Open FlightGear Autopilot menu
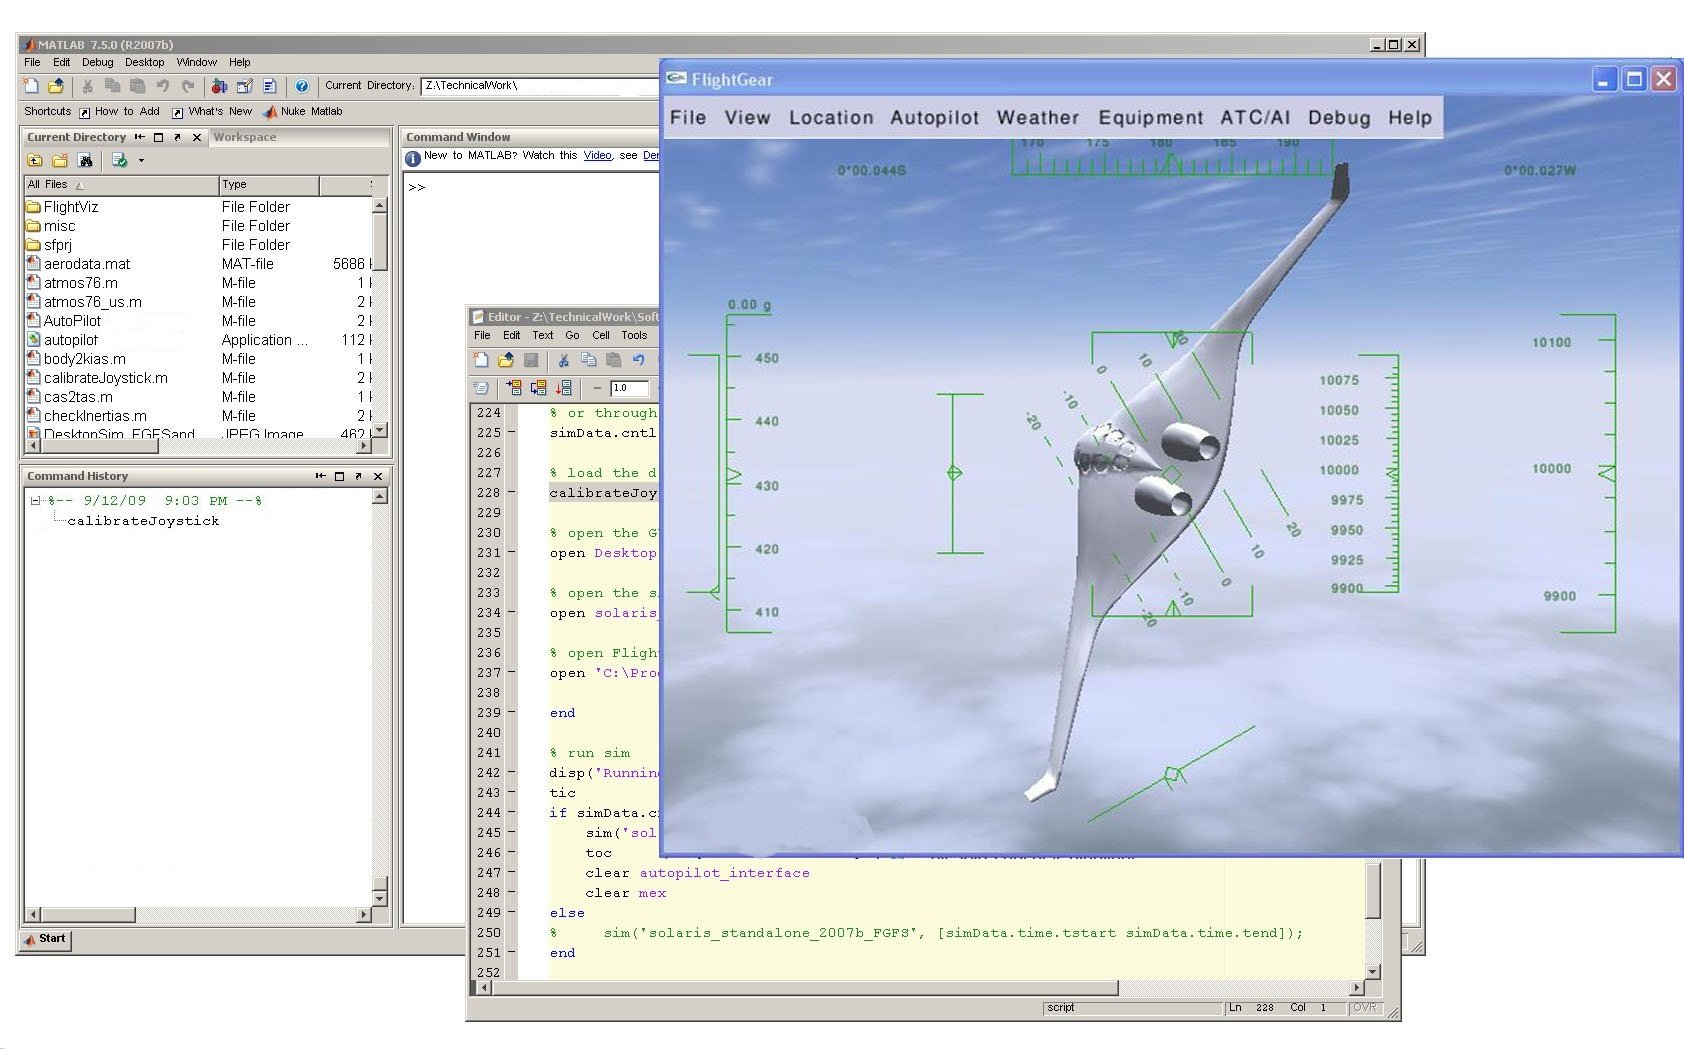Image resolution: width=1684 pixels, height=1050 pixels. click(935, 118)
